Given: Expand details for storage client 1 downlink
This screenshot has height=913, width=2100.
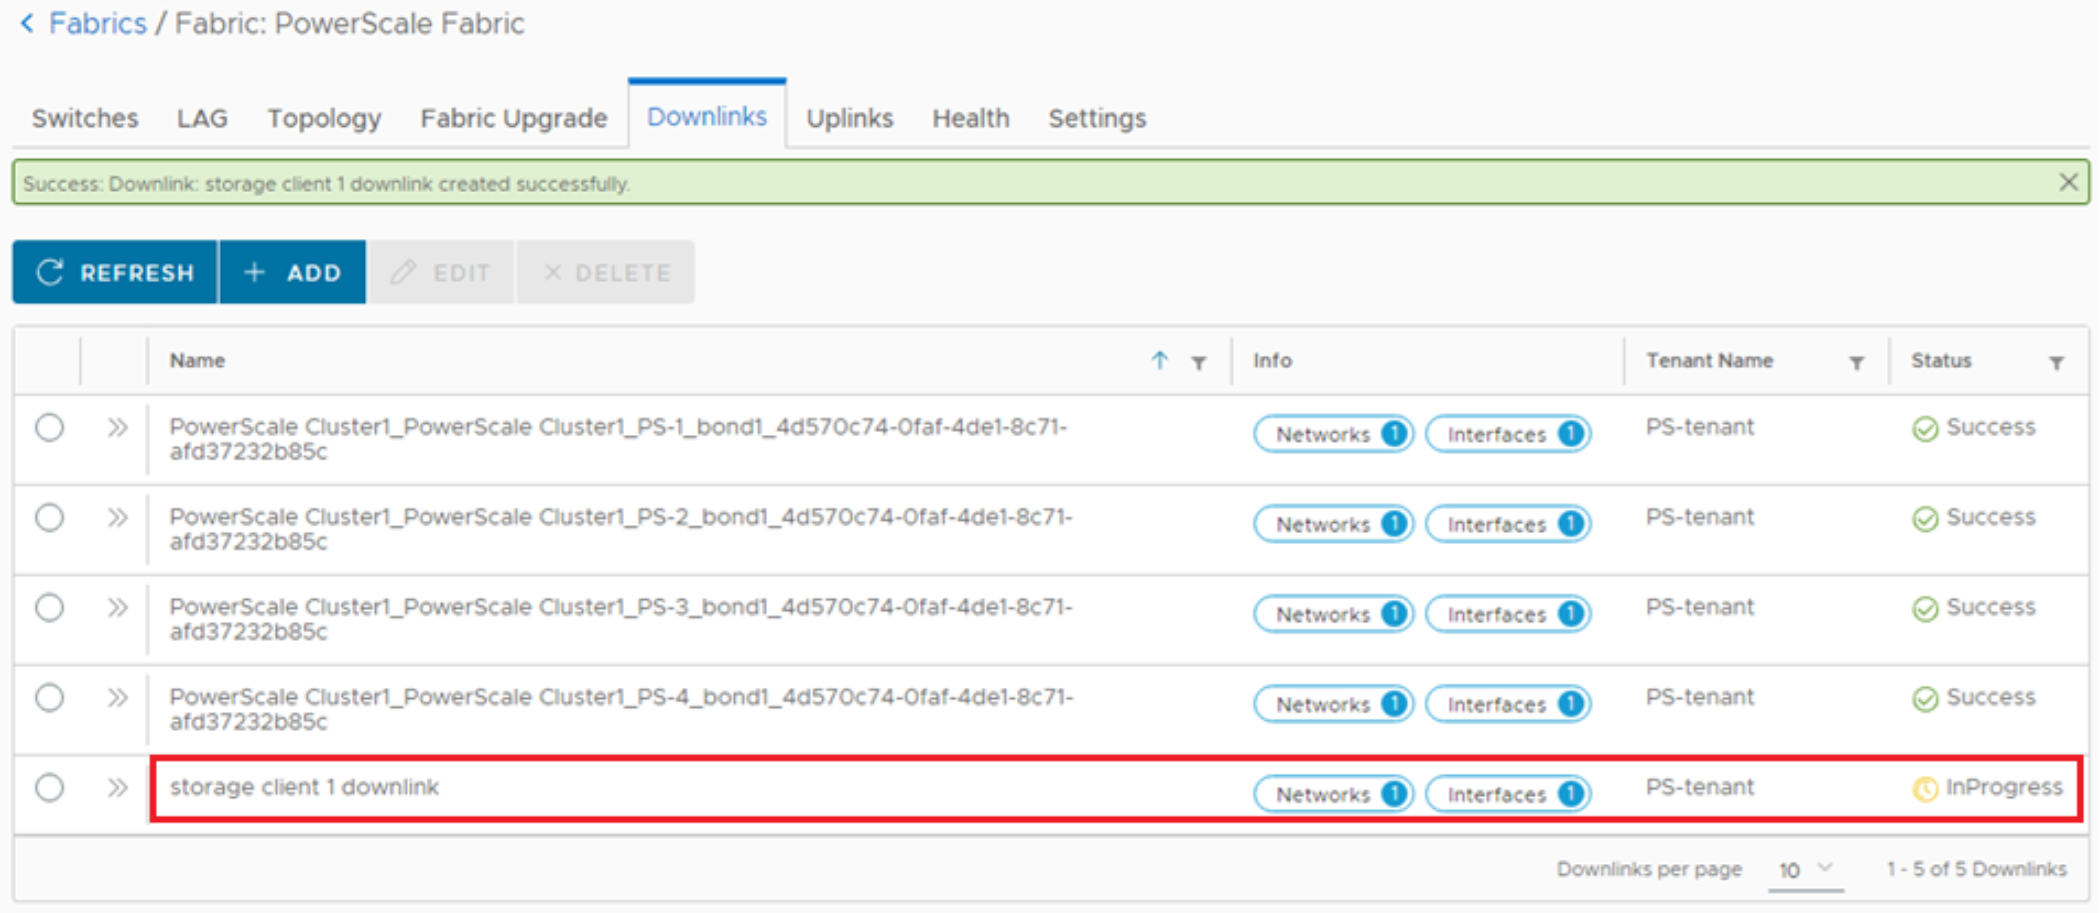Looking at the screenshot, I should click(x=117, y=788).
